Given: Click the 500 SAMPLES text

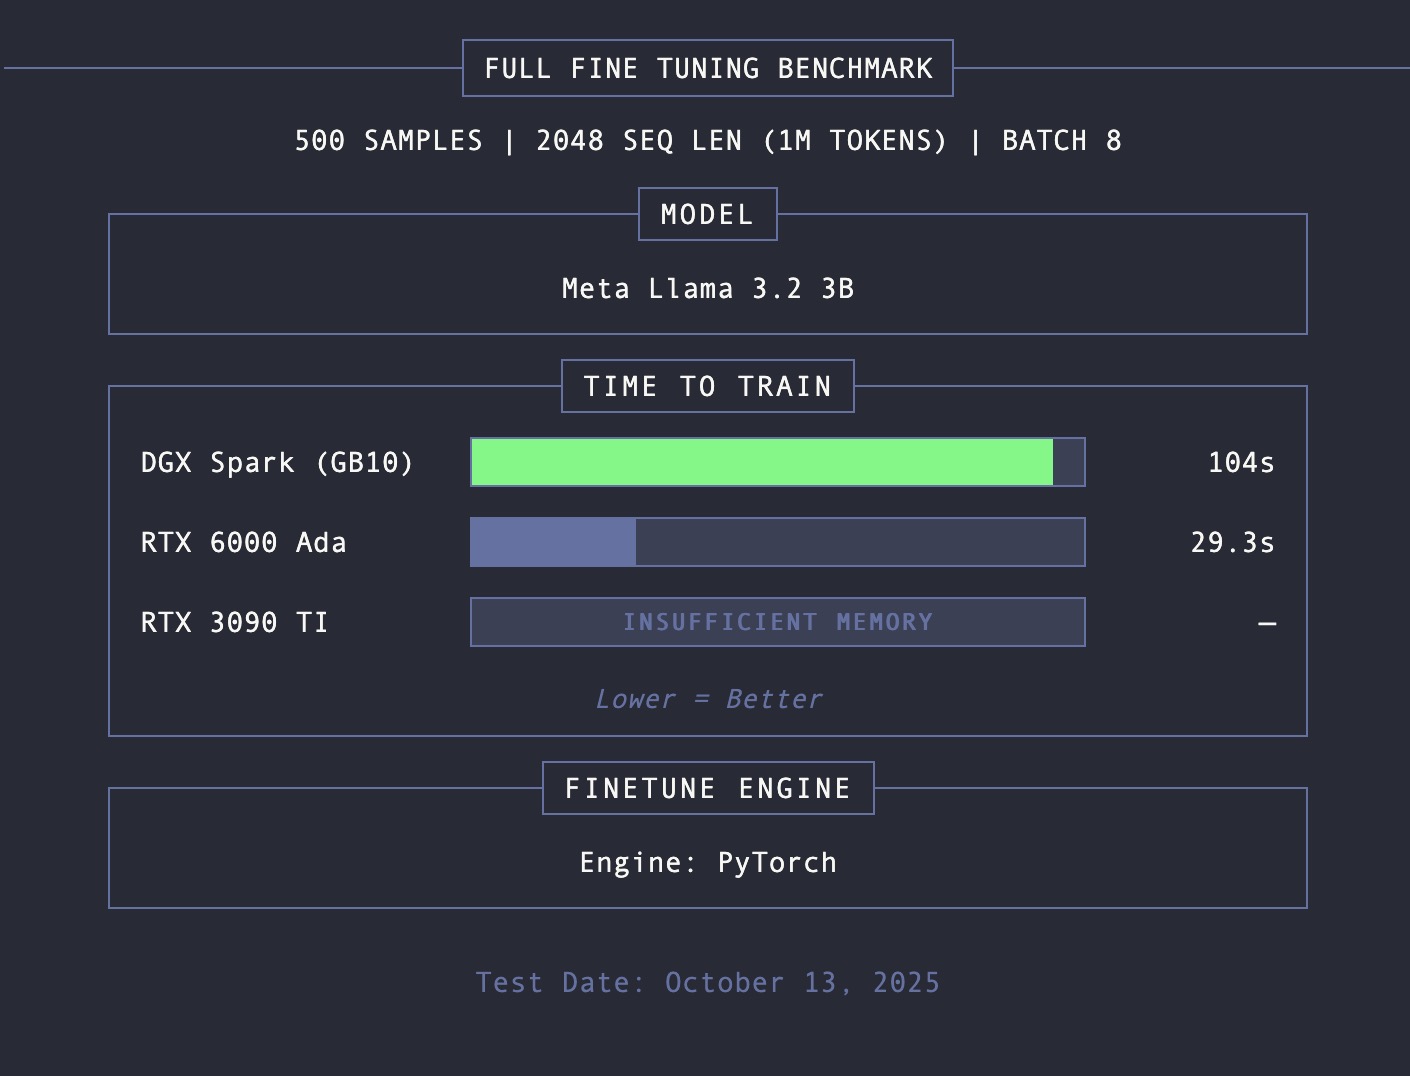Looking at the screenshot, I should pyautogui.click(x=388, y=141).
